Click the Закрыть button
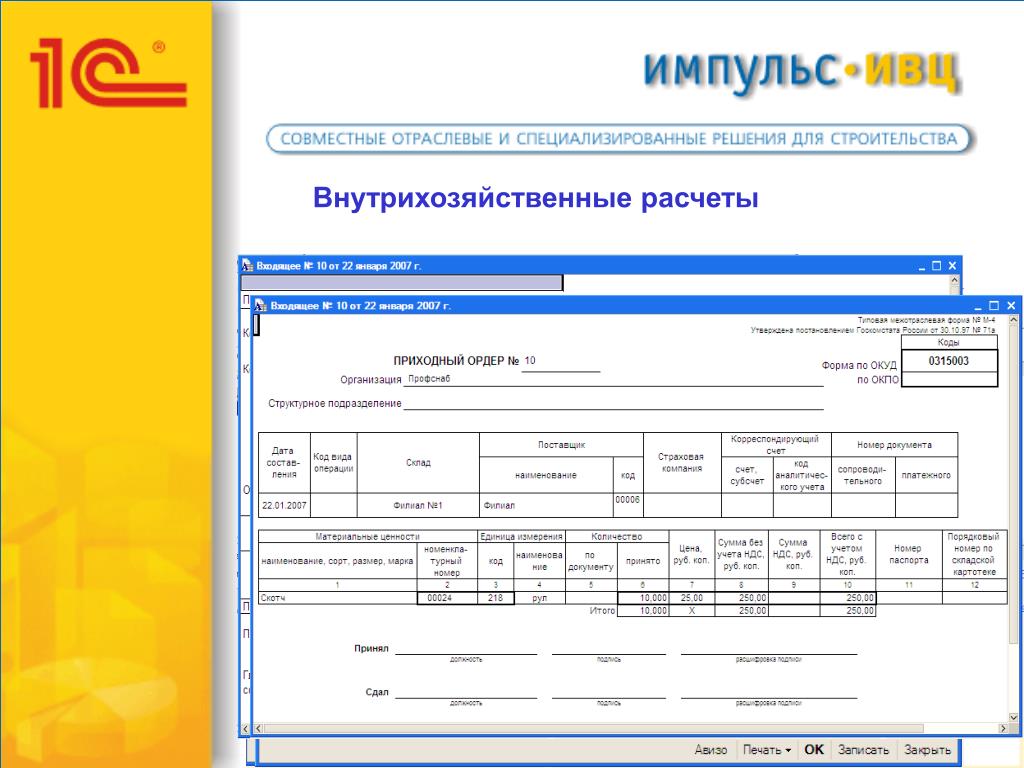Viewport: 1024px width, 768px height. 927,750
